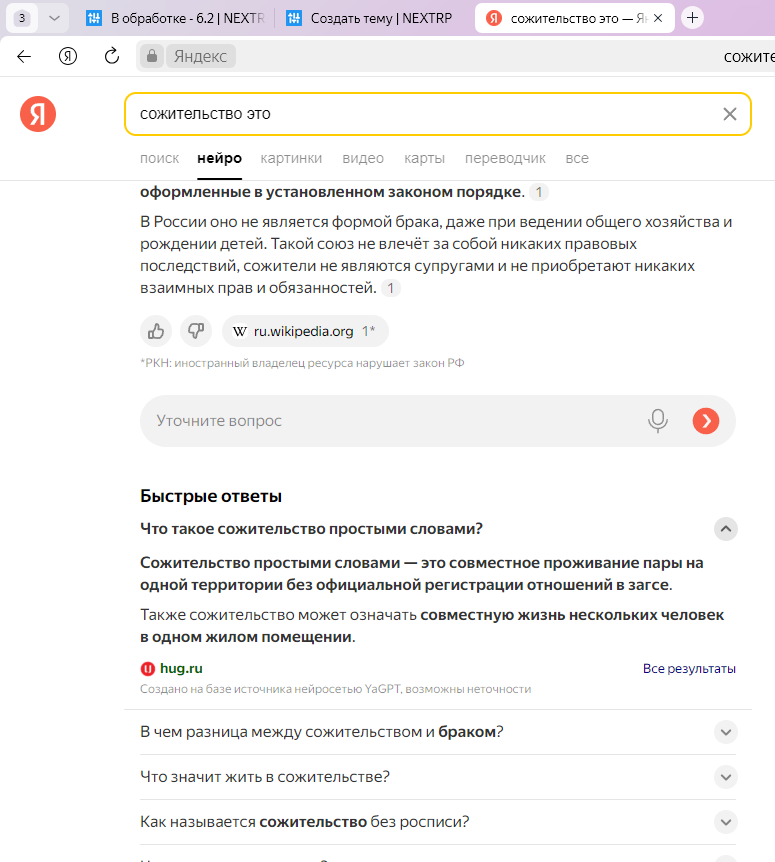
Task: Clear the search query with X icon
Action: pos(730,114)
